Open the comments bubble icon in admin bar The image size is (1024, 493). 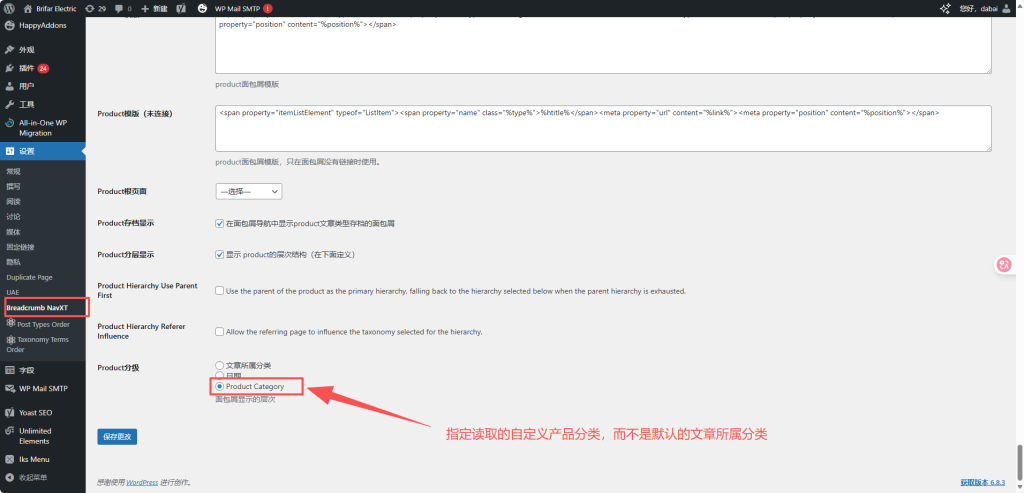(121, 8)
